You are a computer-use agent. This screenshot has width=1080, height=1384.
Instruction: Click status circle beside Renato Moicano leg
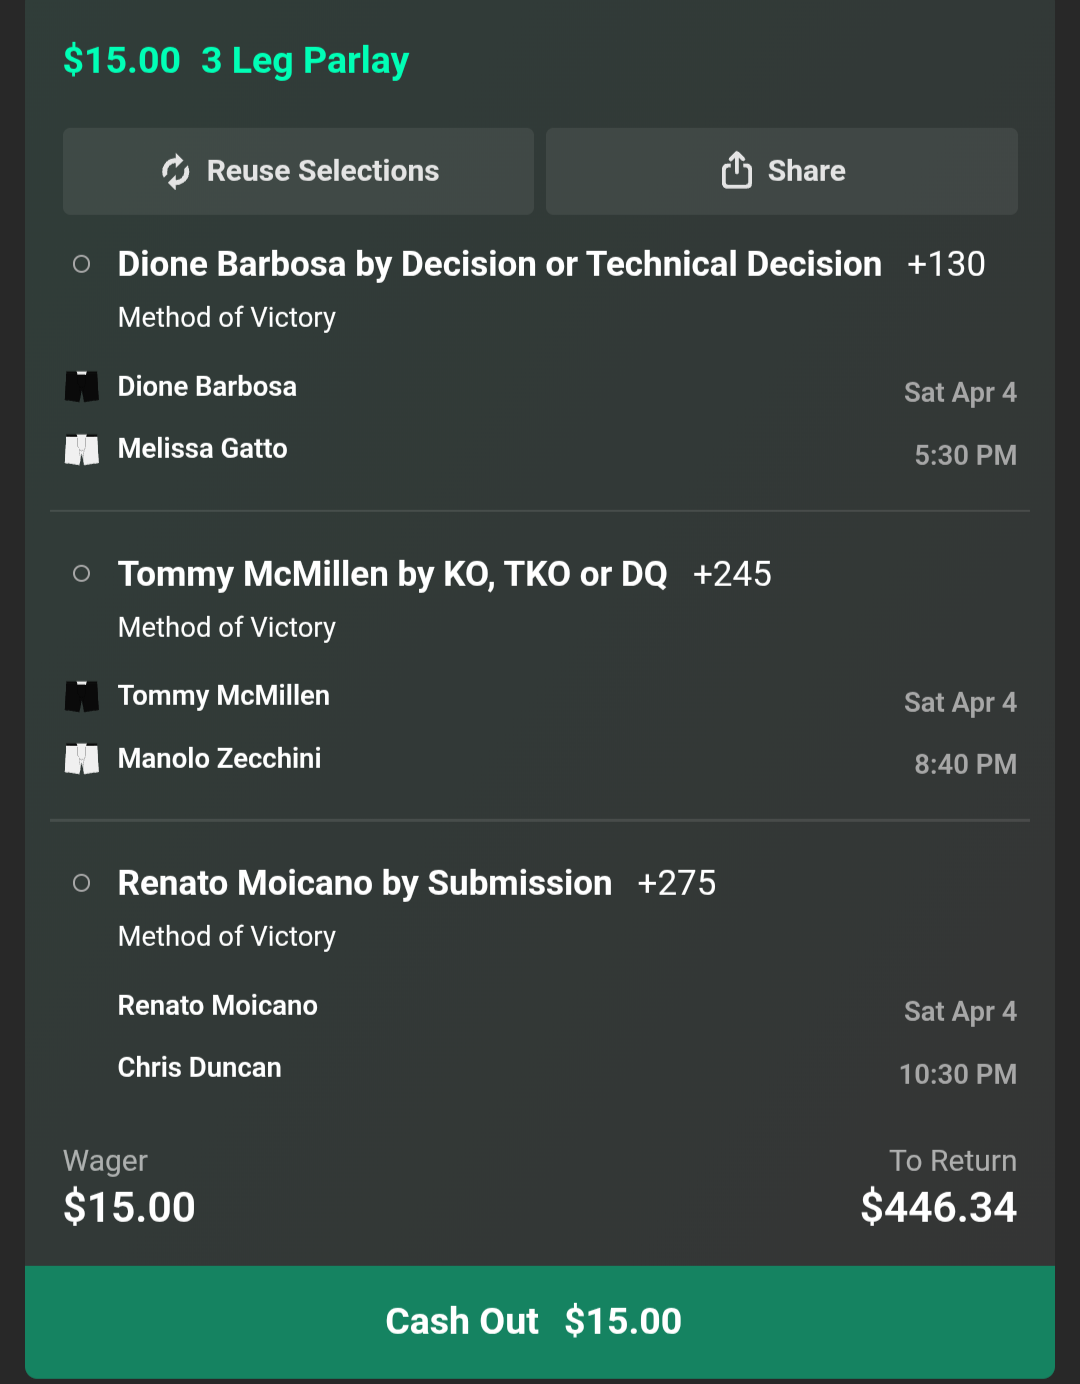point(82,883)
